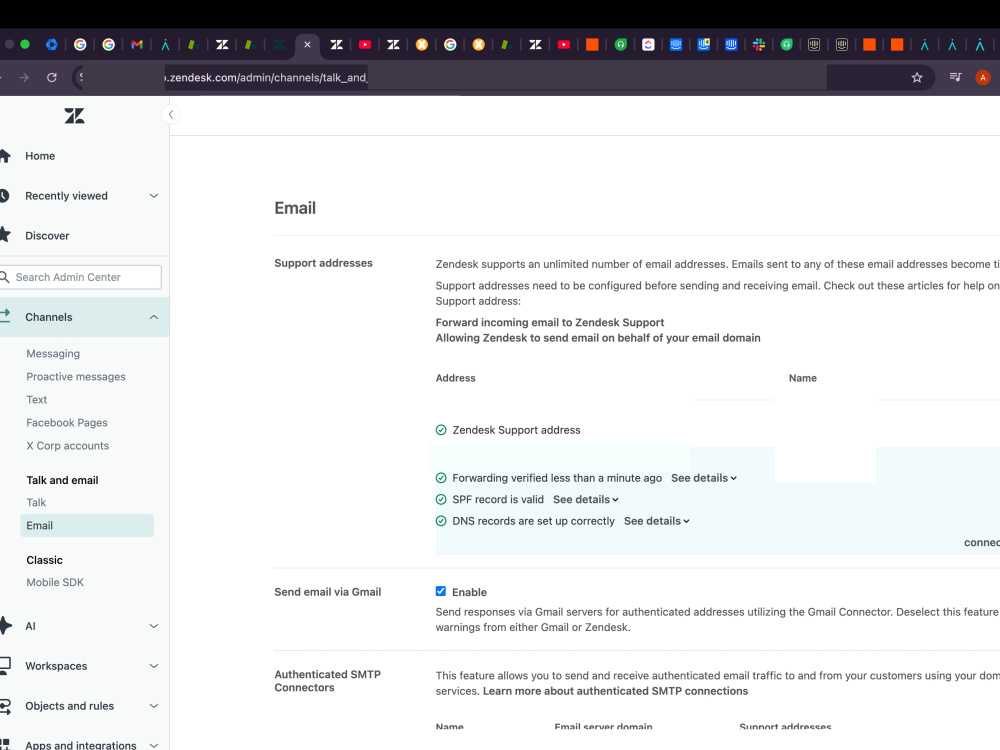This screenshot has width=1000, height=750.
Task: Select Messaging from the Channels menu
Action: (52, 353)
